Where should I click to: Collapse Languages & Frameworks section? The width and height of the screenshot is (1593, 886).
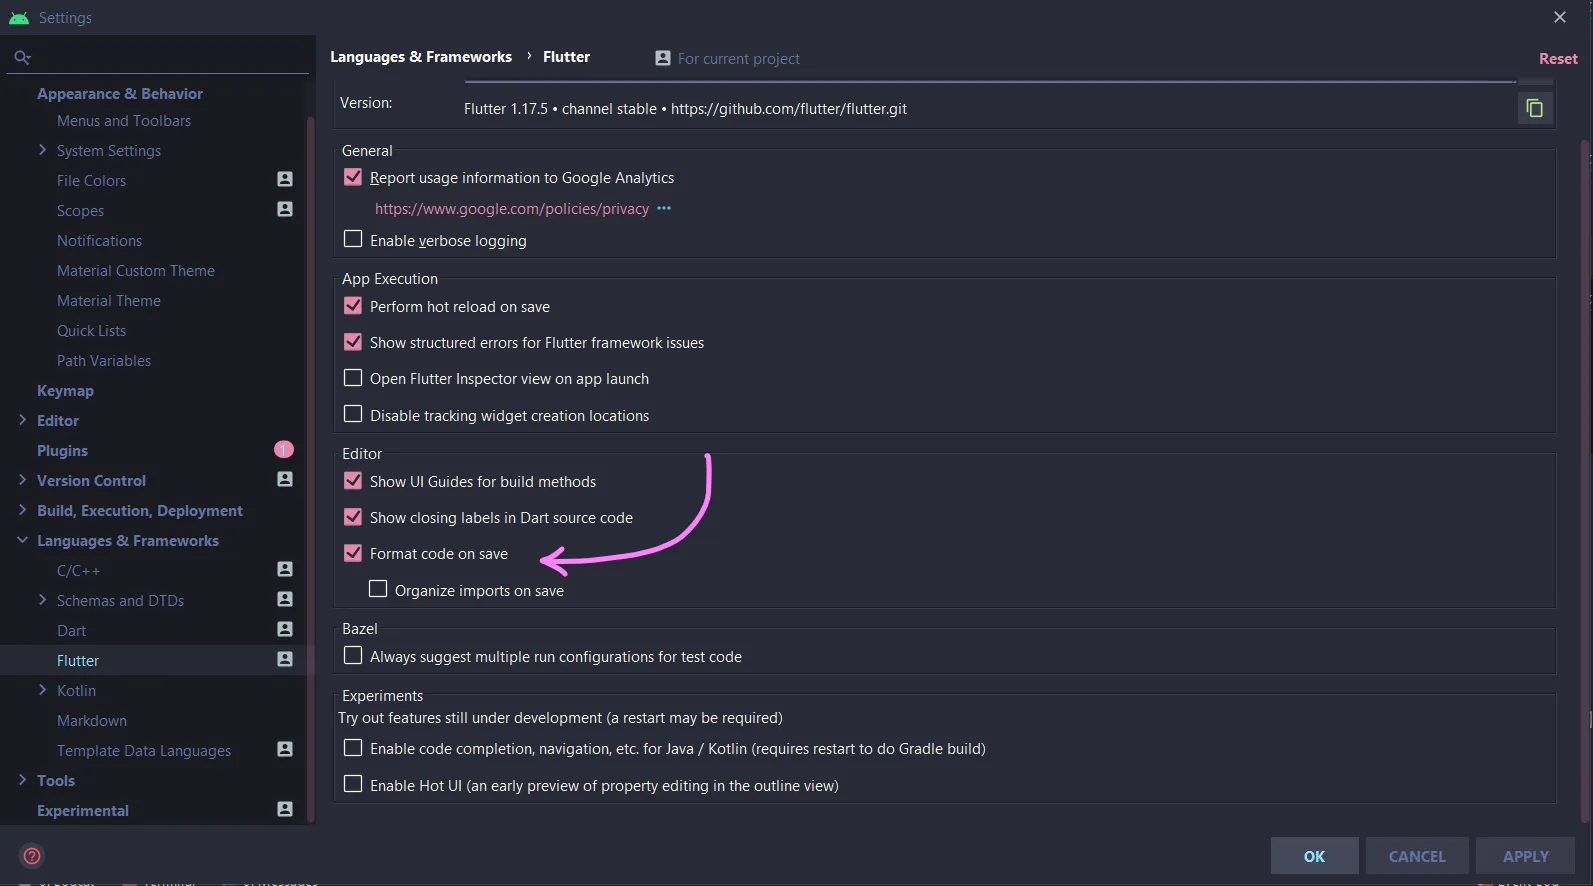22,540
